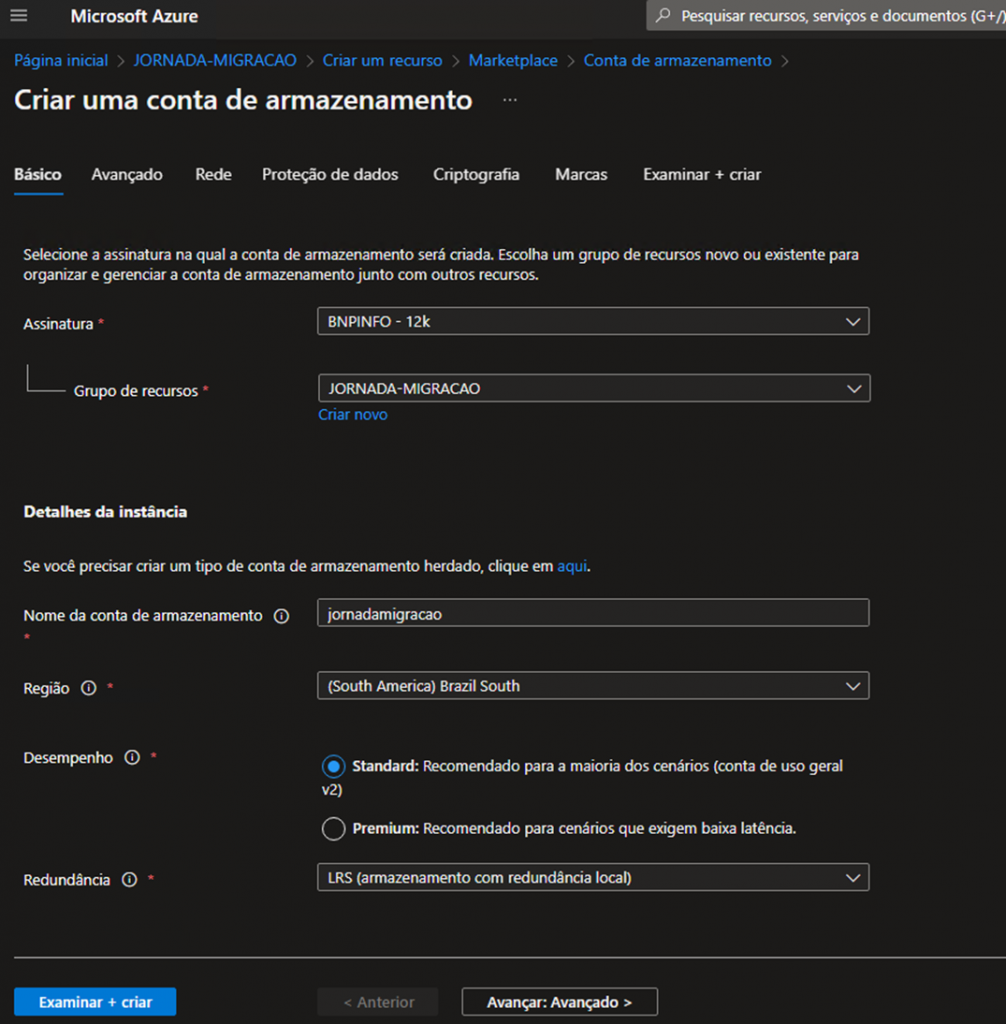Switch to the Avançado tab

(127, 174)
